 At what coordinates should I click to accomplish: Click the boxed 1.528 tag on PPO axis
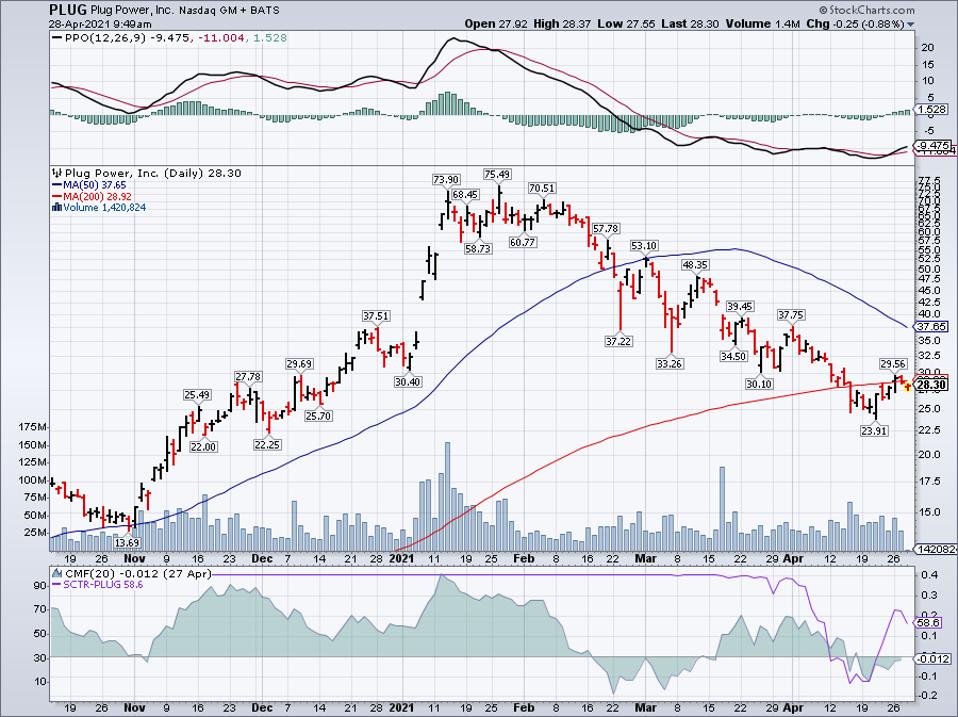tap(930, 109)
